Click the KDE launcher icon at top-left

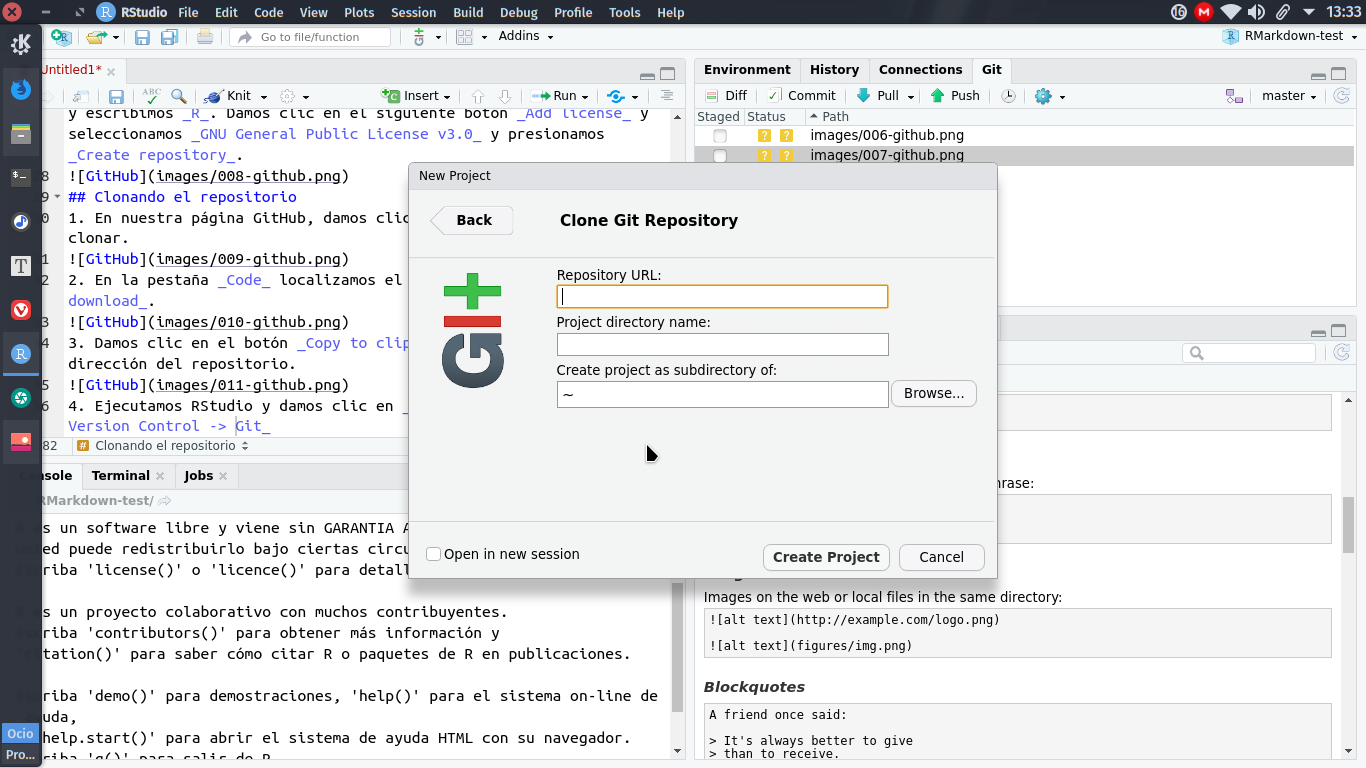[21, 44]
